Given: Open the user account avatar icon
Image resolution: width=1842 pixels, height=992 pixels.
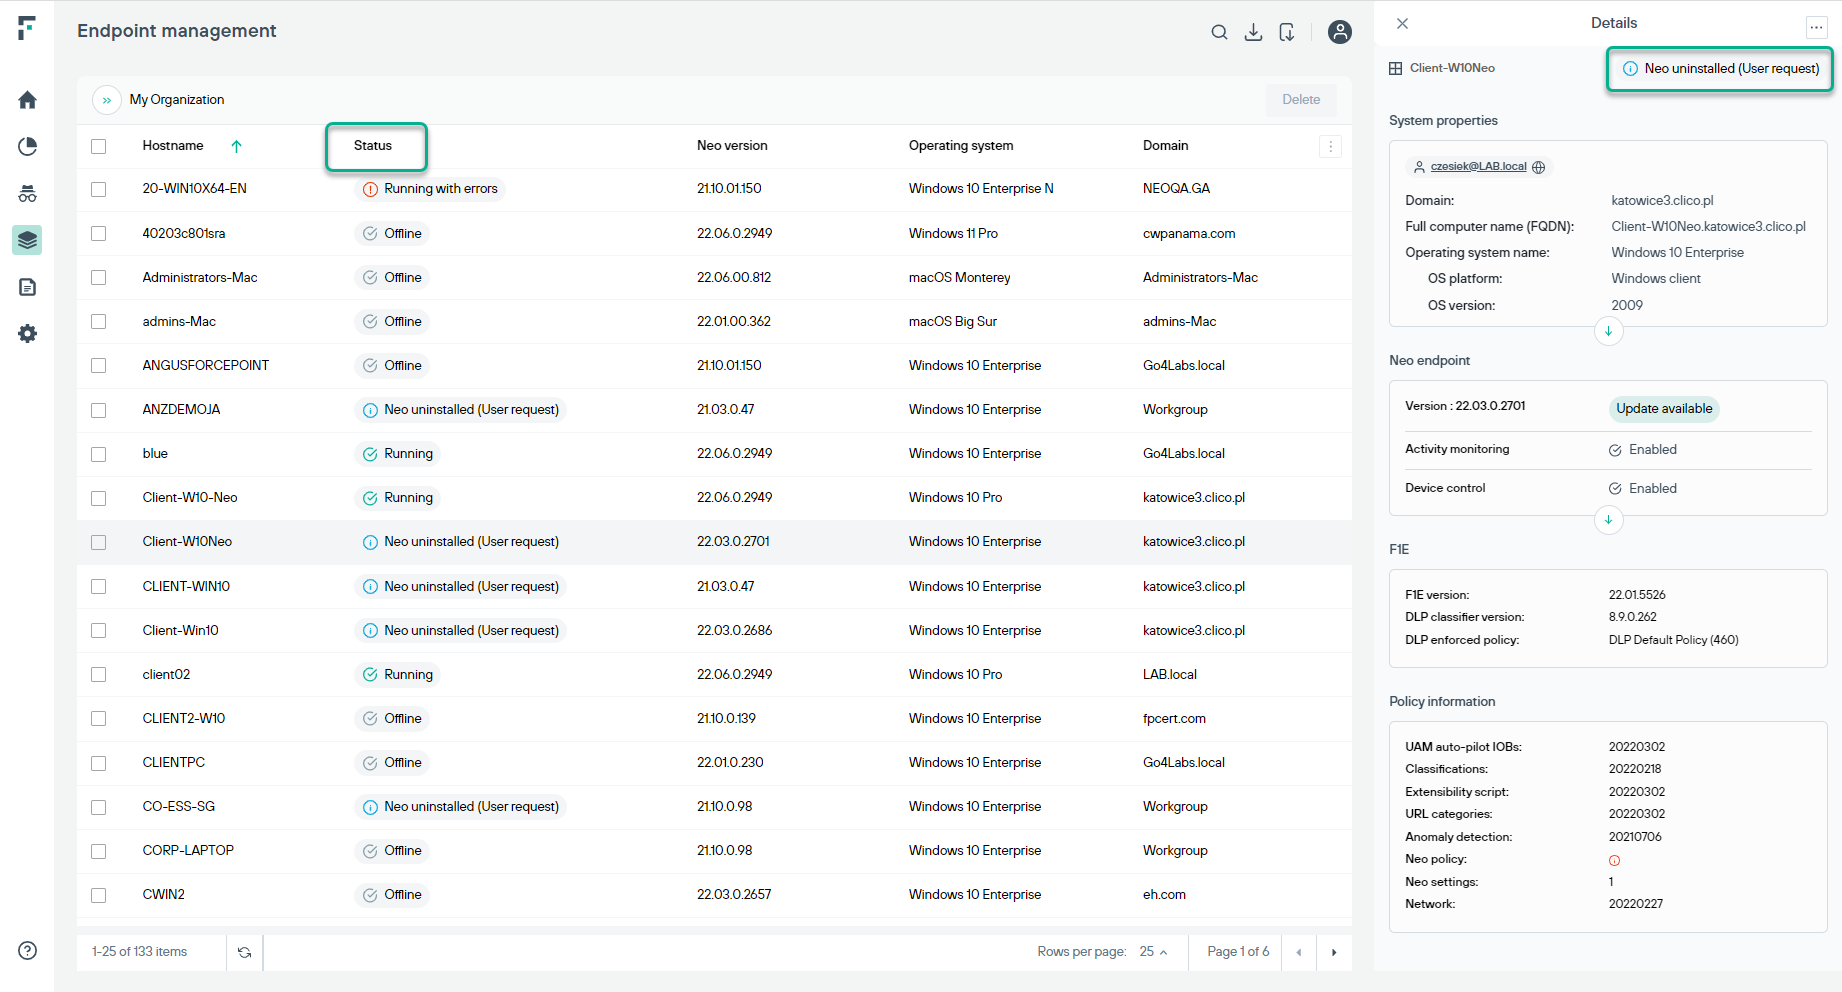Looking at the screenshot, I should click(x=1340, y=32).
